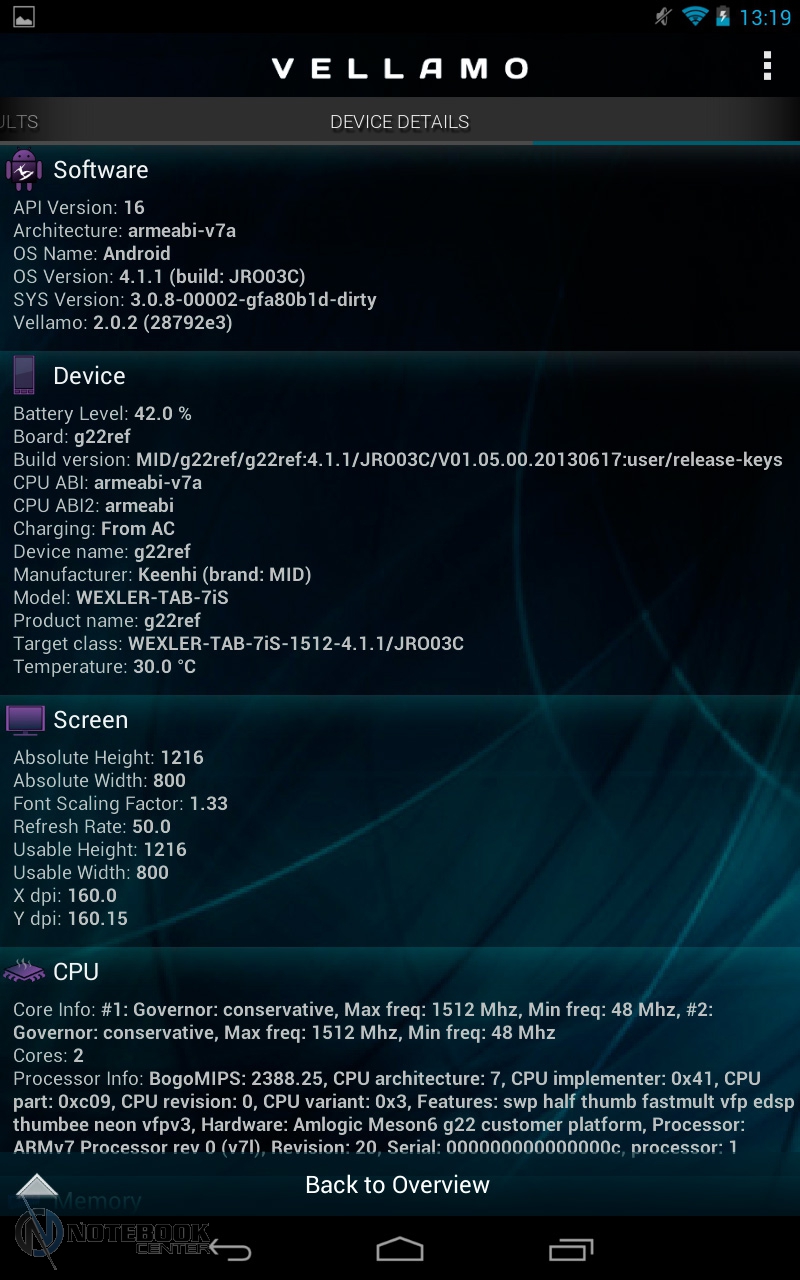Tap the Android home navigation button
The image size is (800, 1280).
pyautogui.click(x=400, y=1249)
